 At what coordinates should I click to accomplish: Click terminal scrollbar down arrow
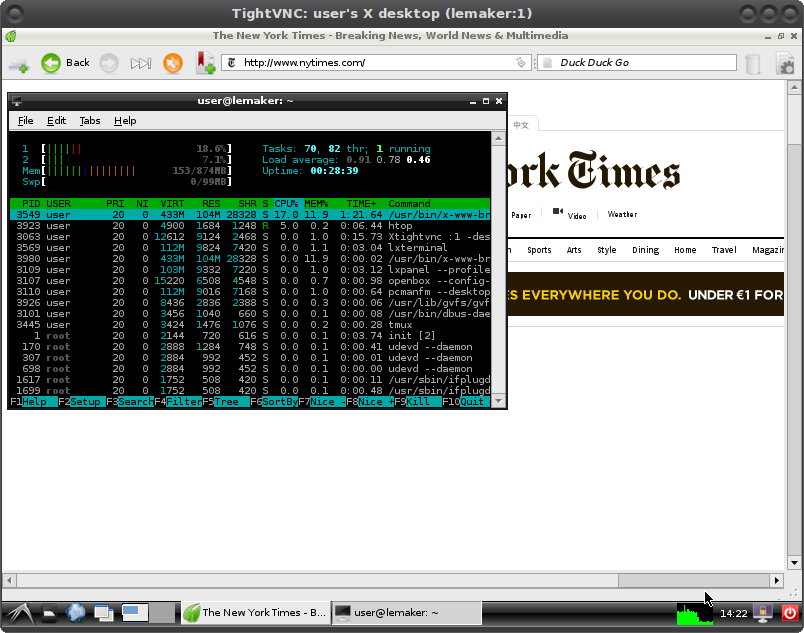(498, 401)
